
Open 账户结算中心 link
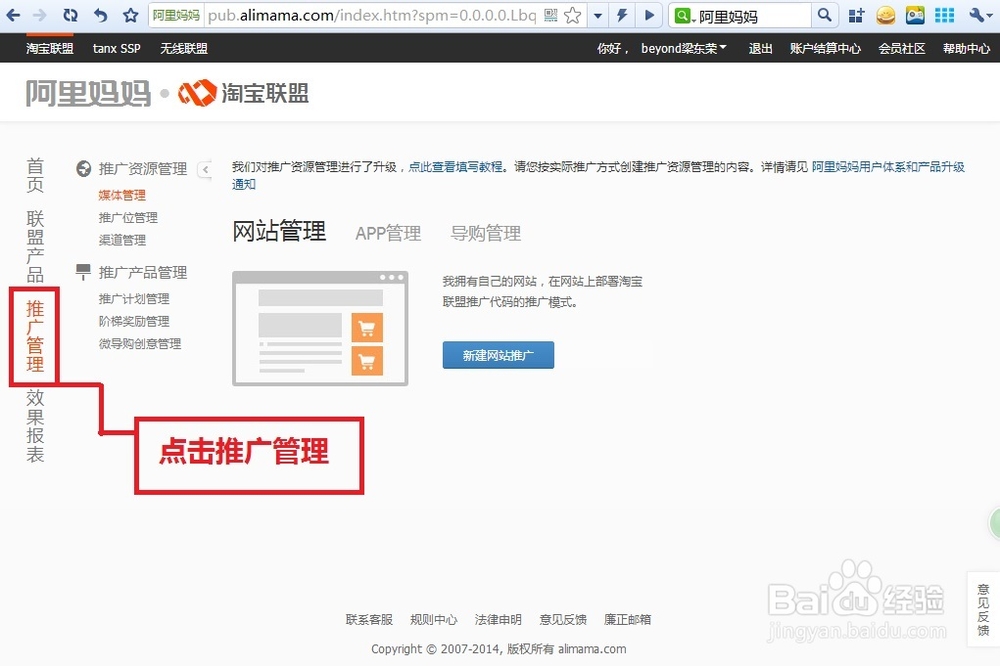click(x=825, y=48)
